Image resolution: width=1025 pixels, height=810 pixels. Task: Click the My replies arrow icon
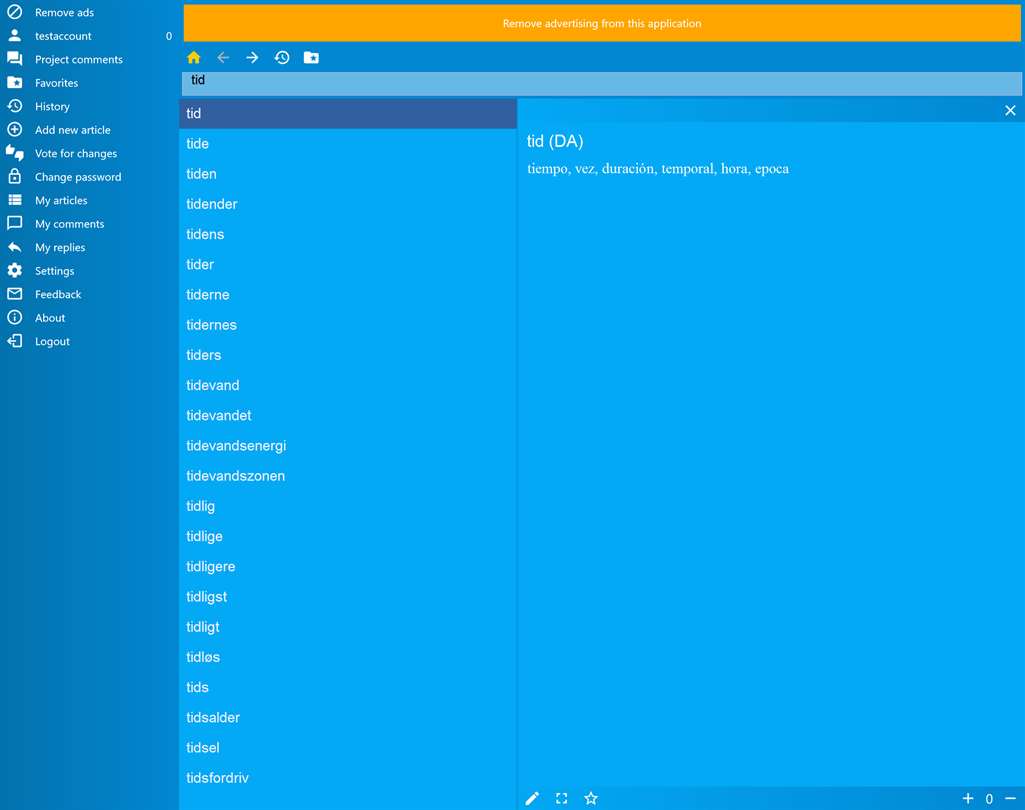[x=14, y=247]
